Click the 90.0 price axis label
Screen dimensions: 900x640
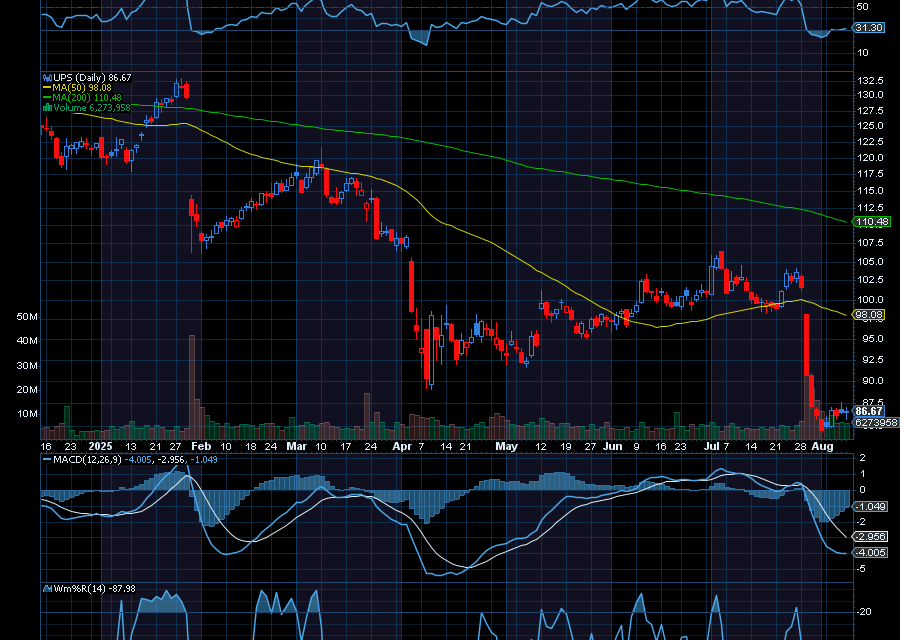tap(872, 381)
